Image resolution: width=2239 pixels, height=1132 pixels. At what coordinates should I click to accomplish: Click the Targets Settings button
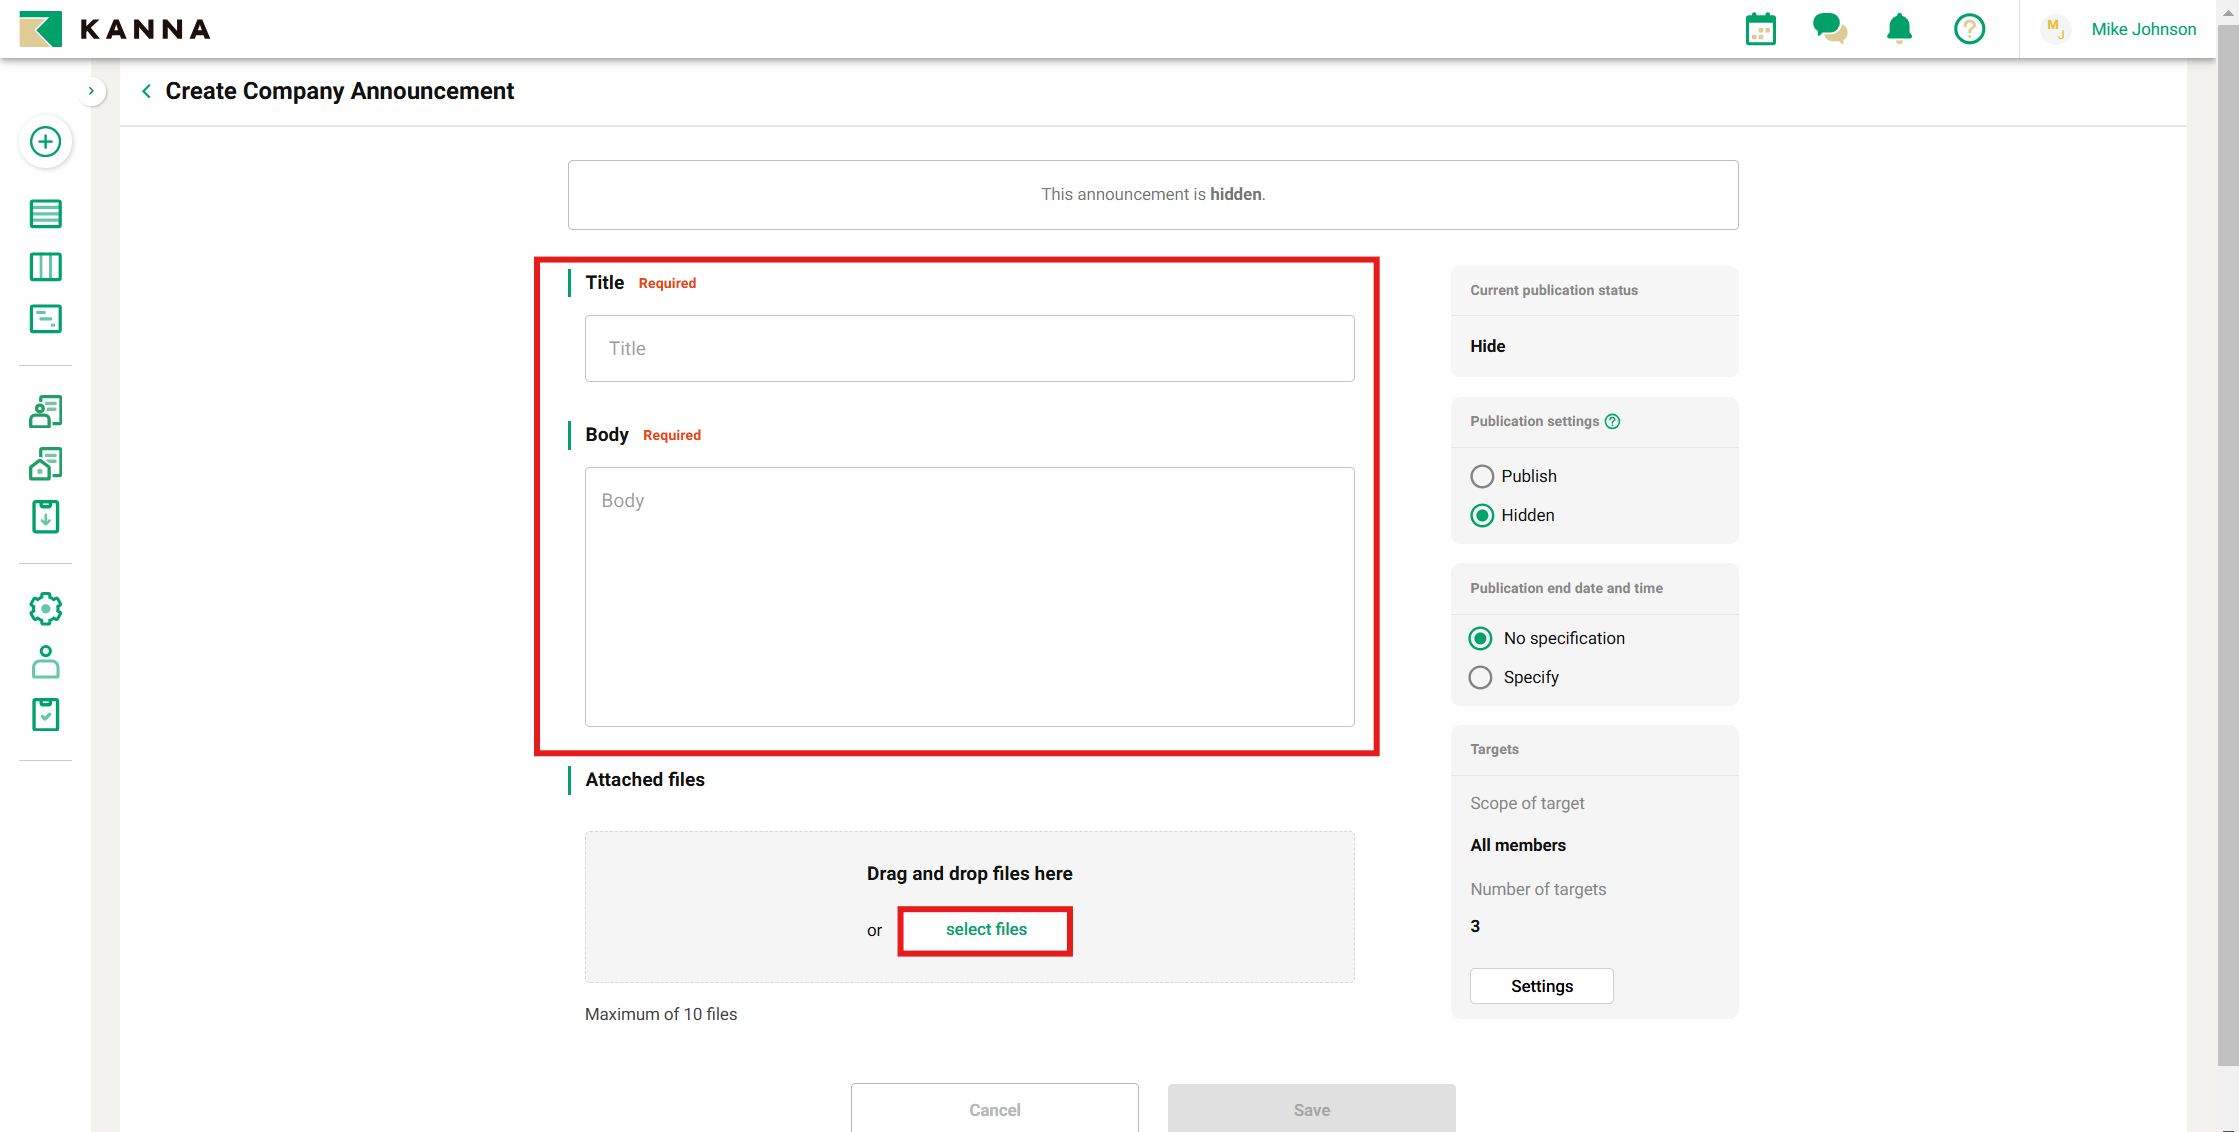1541,986
